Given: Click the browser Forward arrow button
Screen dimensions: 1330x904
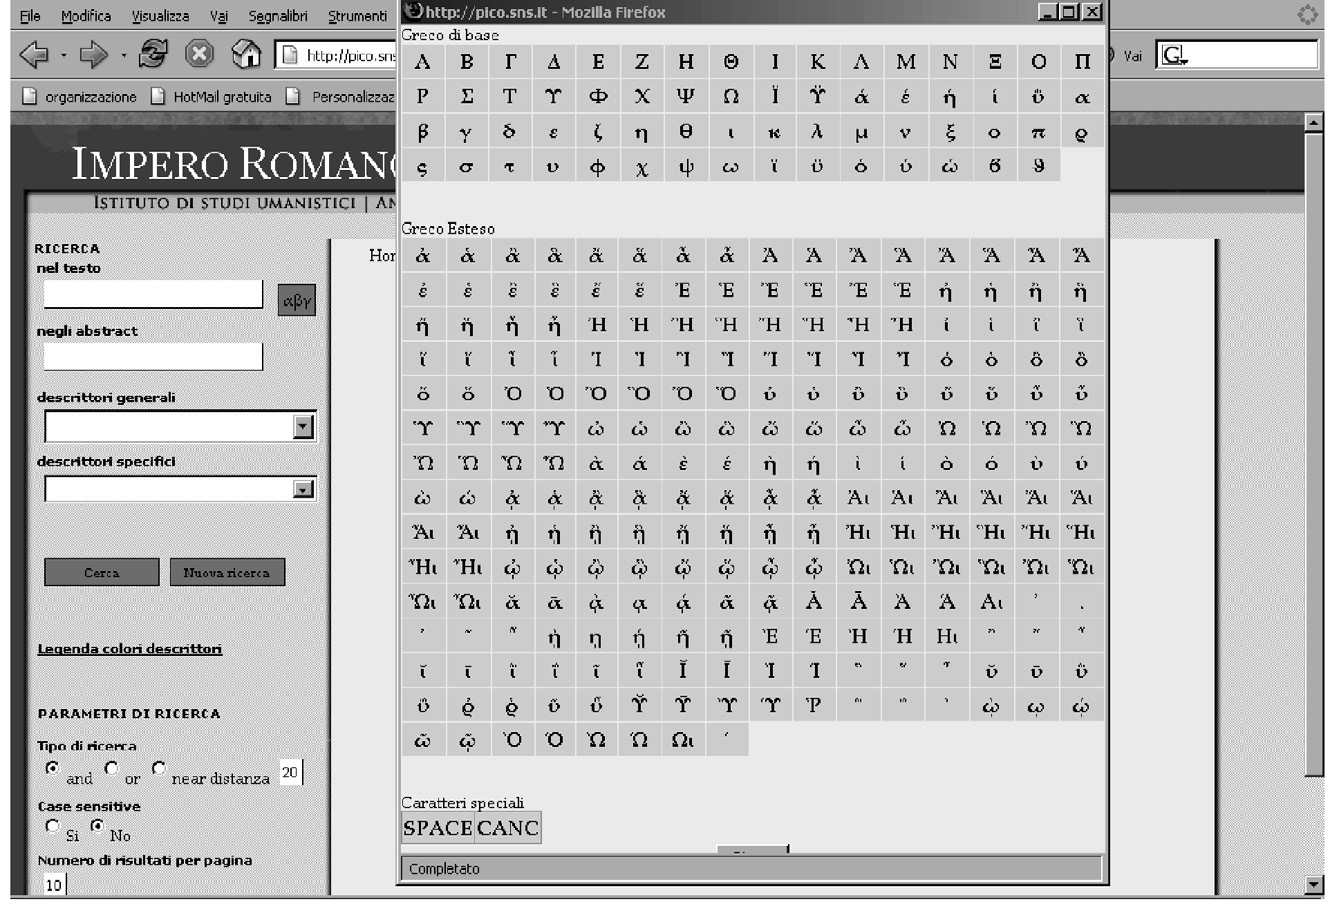Looking at the screenshot, I should click(93, 54).
